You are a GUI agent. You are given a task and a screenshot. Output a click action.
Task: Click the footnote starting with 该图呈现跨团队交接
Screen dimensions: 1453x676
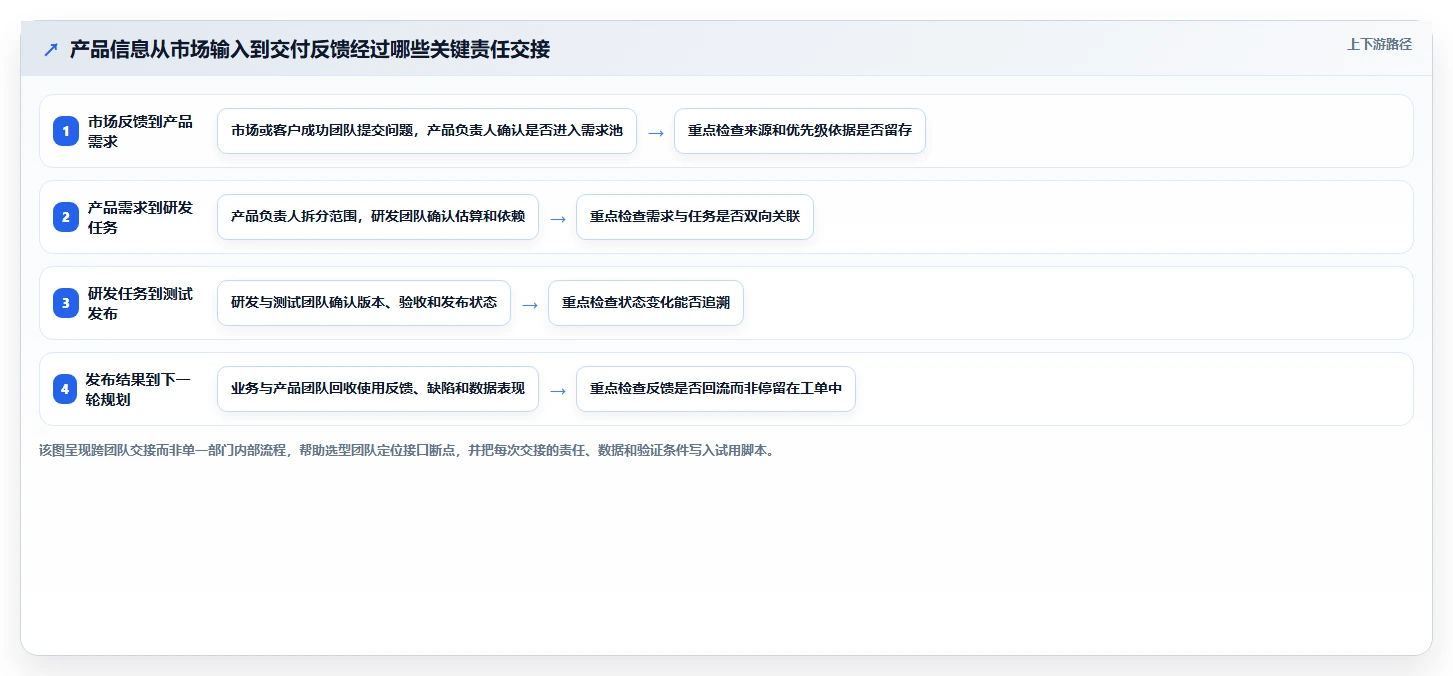[x=407, y=450]
